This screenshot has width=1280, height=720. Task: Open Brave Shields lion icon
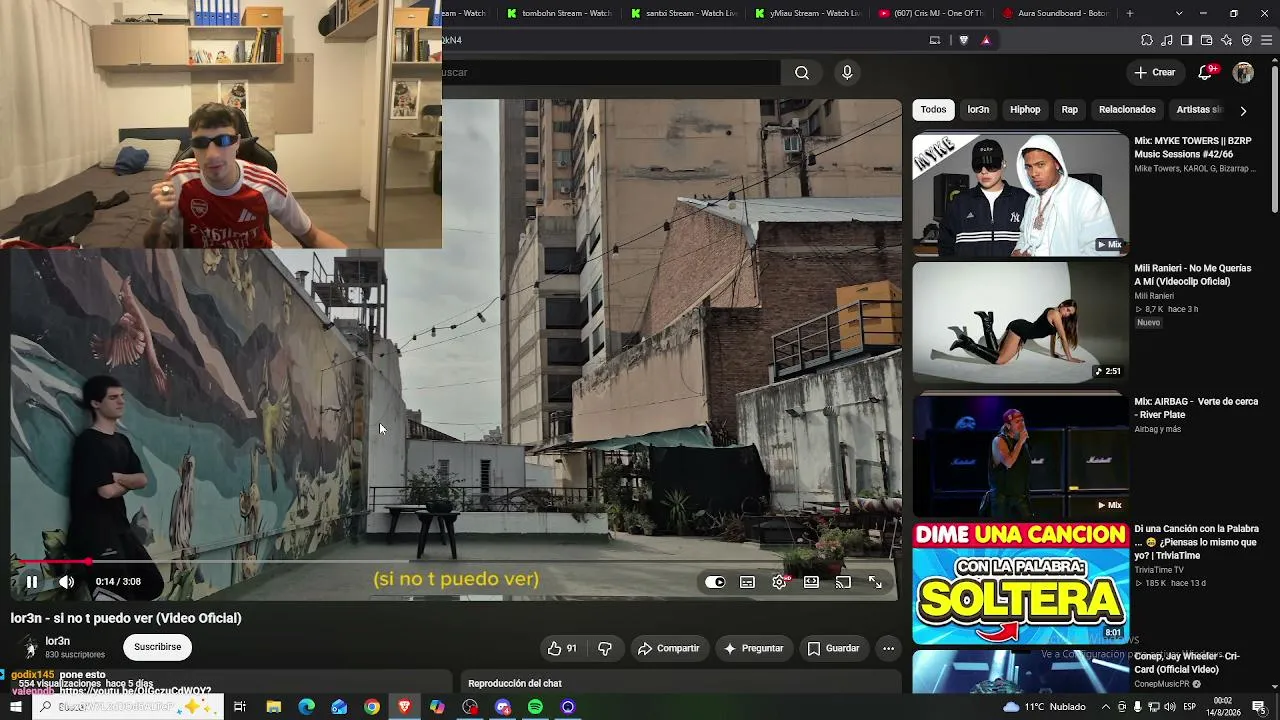point(964,40)
